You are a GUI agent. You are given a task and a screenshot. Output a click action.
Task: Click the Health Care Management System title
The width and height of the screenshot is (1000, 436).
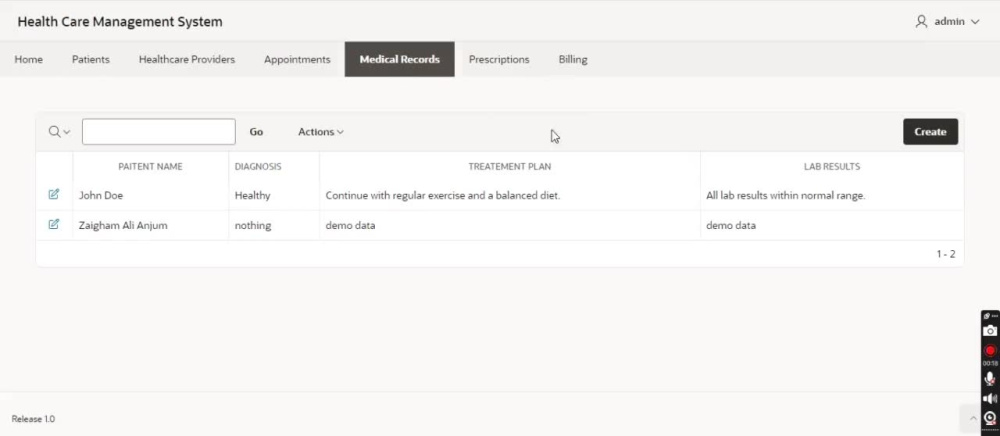(120, 22)
